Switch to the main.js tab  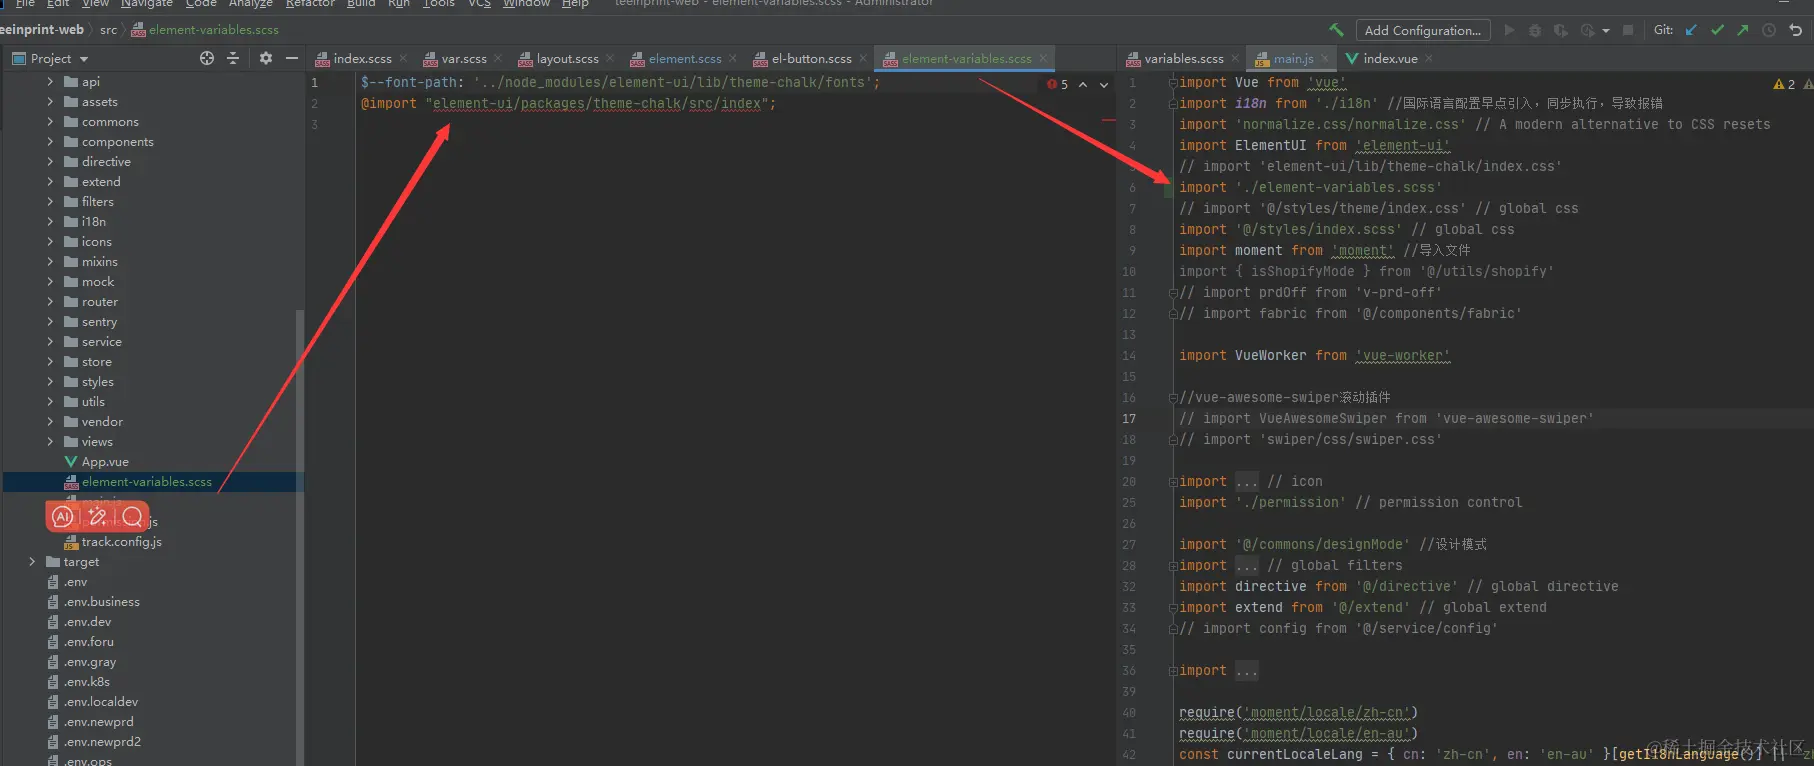coord(1292,58)
